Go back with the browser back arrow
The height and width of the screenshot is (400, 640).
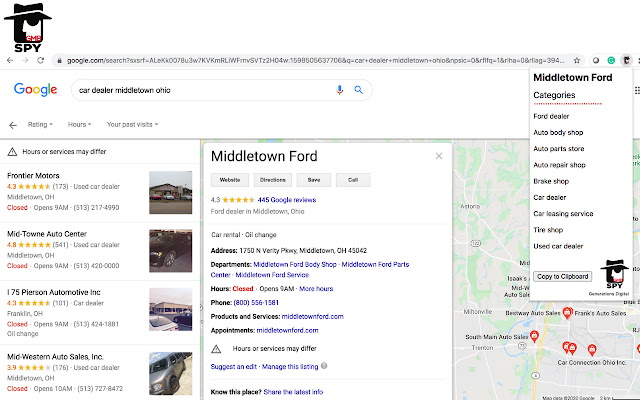pos(10,60)
